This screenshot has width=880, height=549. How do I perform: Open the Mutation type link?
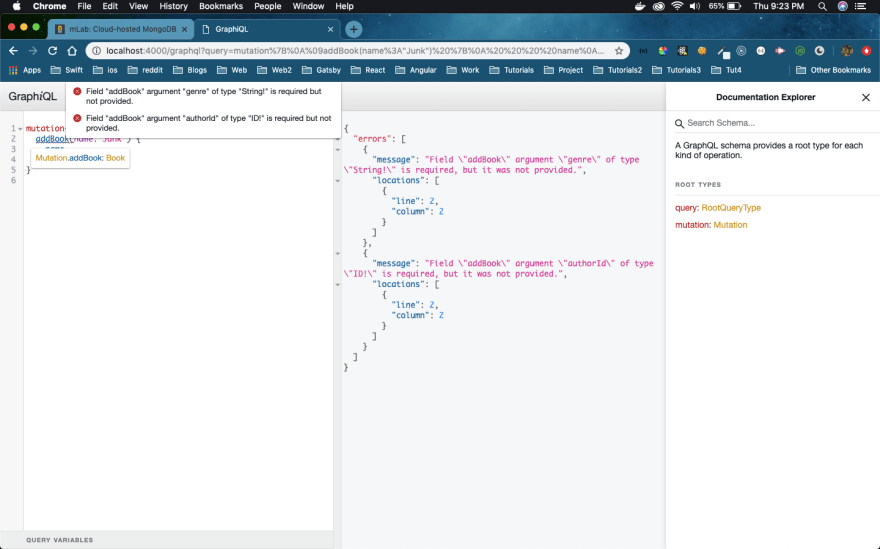(x=730, y=225)
